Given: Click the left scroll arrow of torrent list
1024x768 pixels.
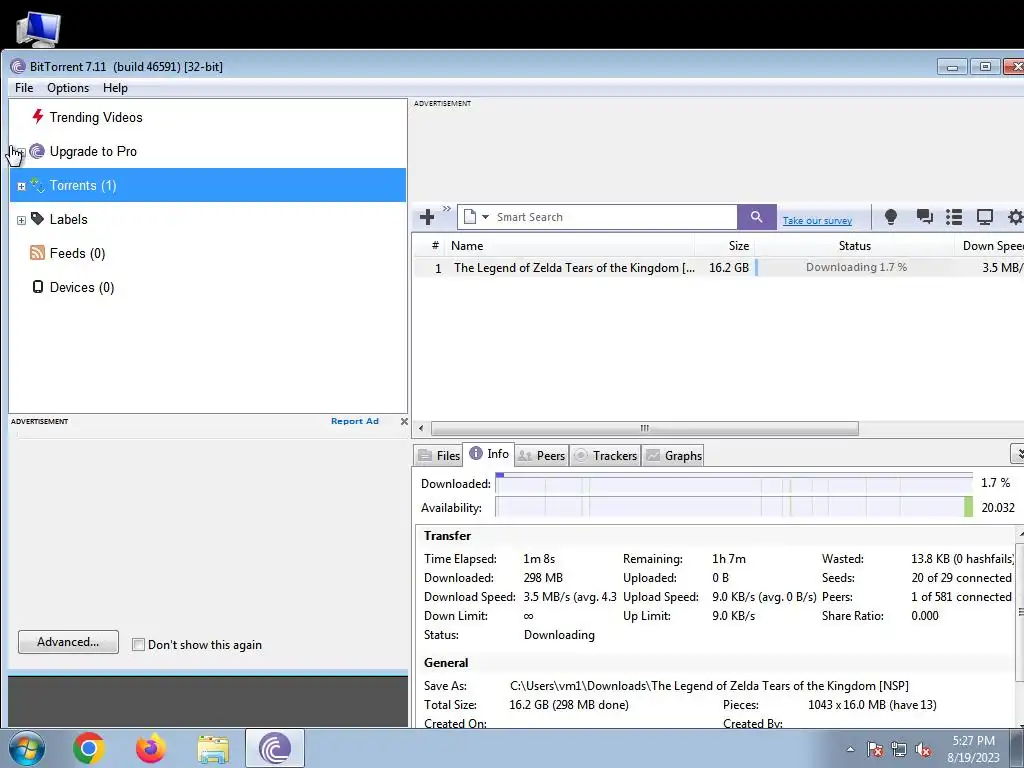Looking at the screenshot, I should pos(421,428).
